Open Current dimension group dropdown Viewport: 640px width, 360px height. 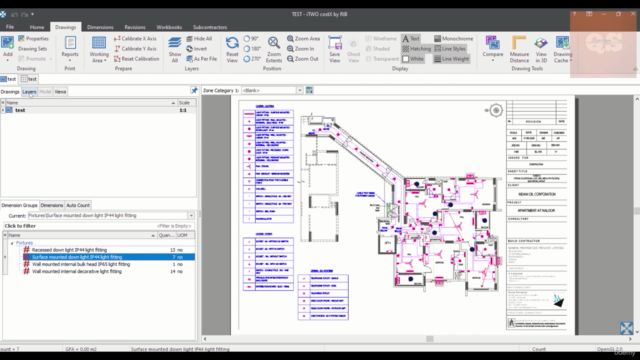[191, 216]
